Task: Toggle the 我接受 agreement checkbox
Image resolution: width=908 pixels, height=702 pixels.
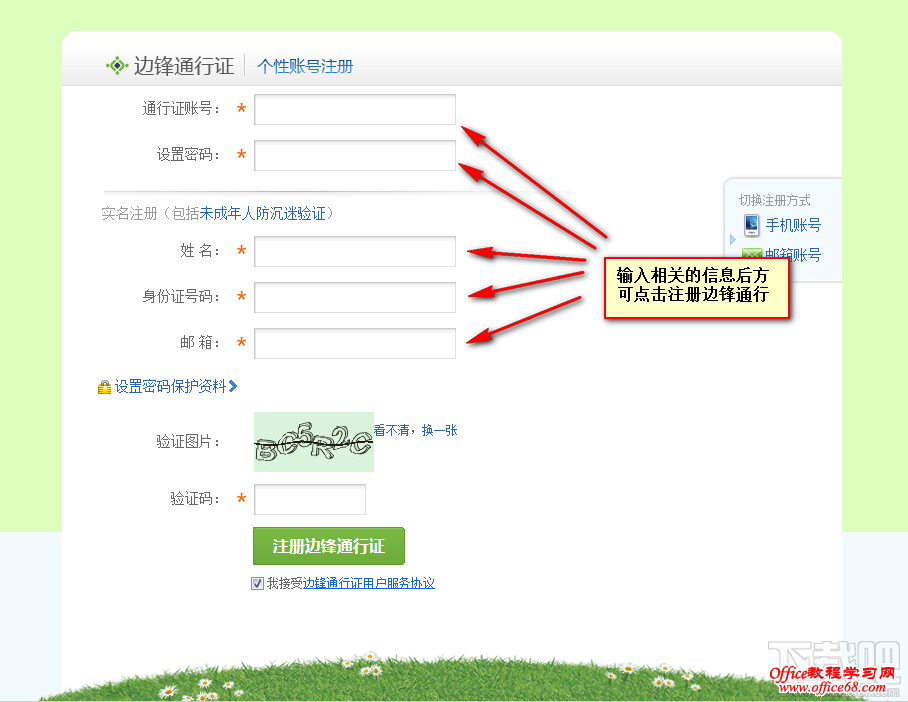Action: tap(257, 583)
